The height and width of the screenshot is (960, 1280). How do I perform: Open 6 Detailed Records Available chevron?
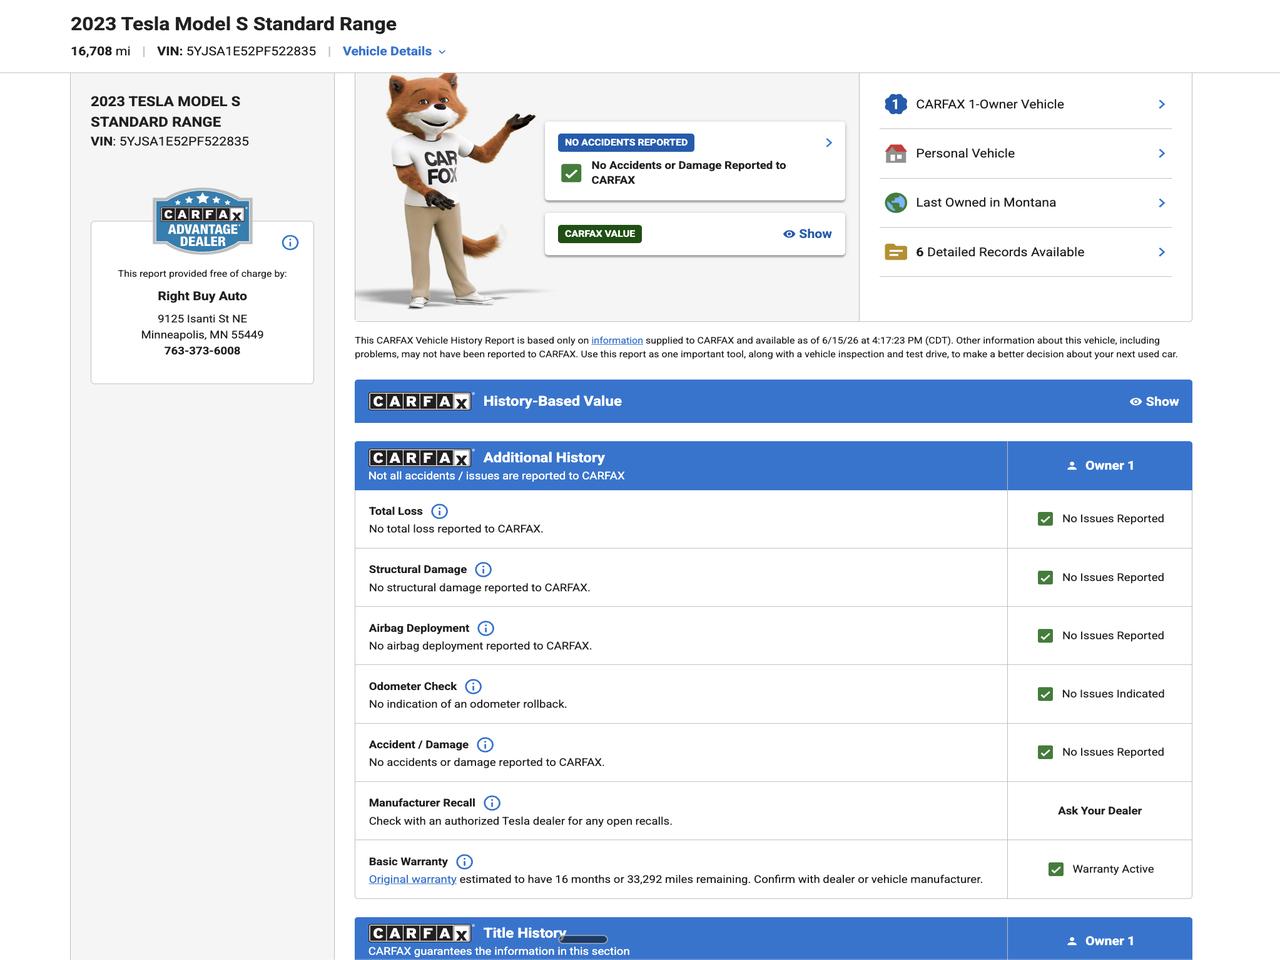coord(1161,252)
